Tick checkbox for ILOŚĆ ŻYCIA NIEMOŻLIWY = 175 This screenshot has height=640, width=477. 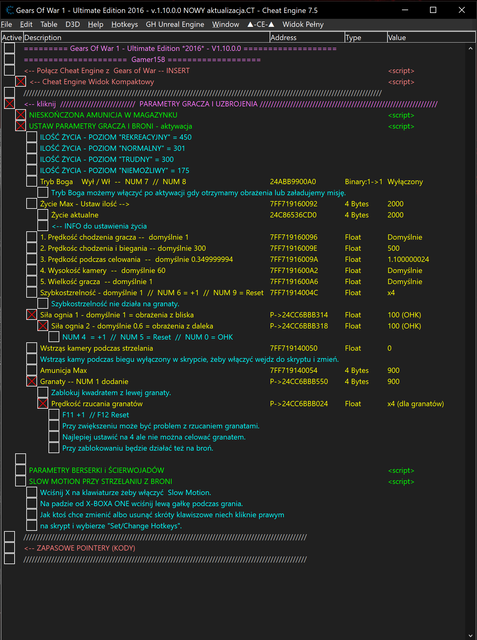[31, 171]
